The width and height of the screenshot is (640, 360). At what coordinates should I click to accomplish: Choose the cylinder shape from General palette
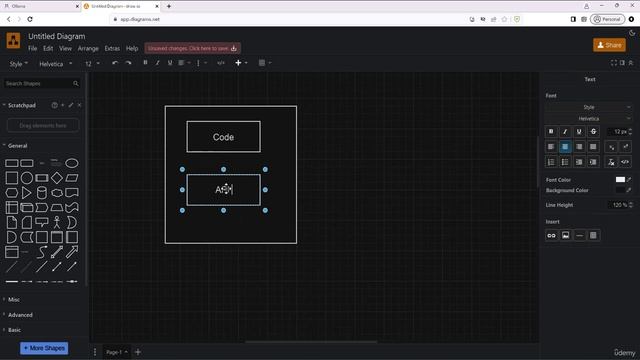pos(42,193)
